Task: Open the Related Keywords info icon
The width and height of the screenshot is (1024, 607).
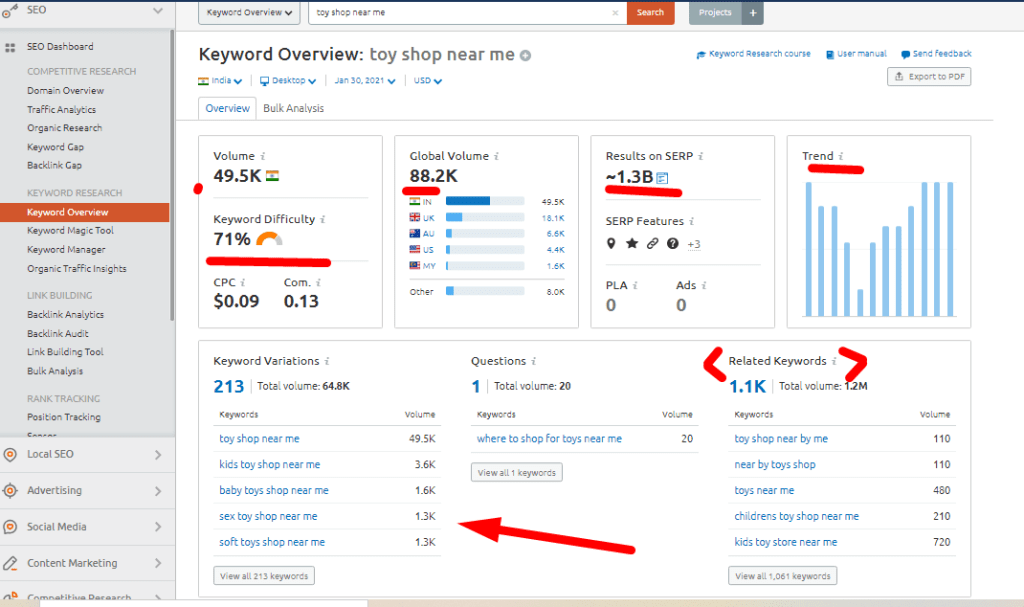Action: (834, 361)
